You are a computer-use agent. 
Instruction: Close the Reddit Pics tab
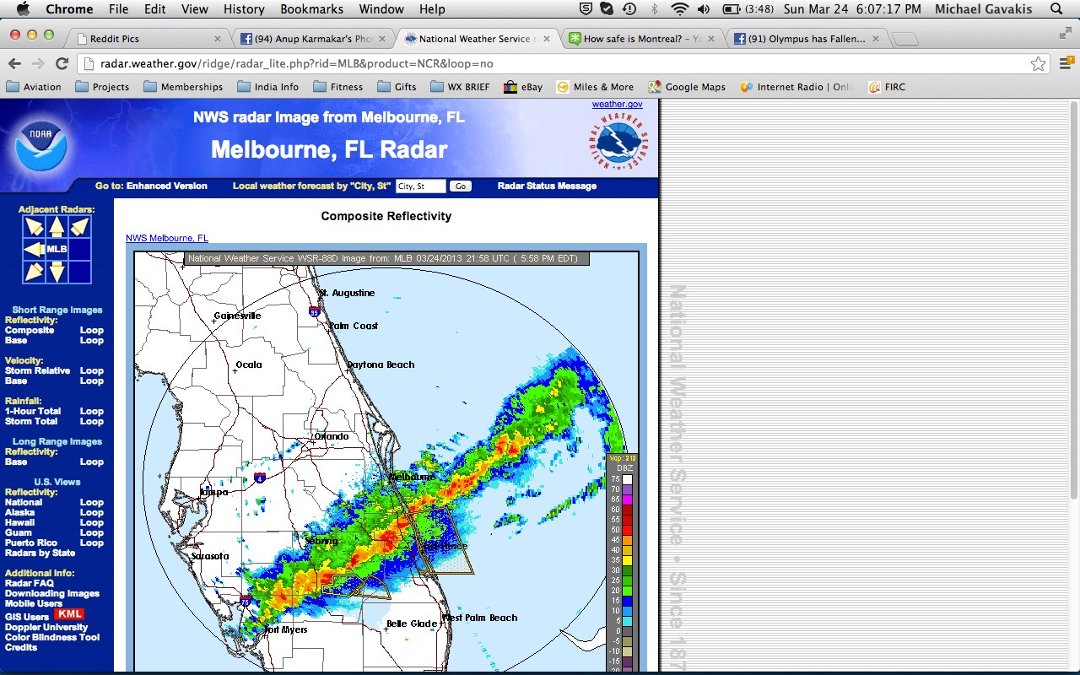(x=218, y=39)
